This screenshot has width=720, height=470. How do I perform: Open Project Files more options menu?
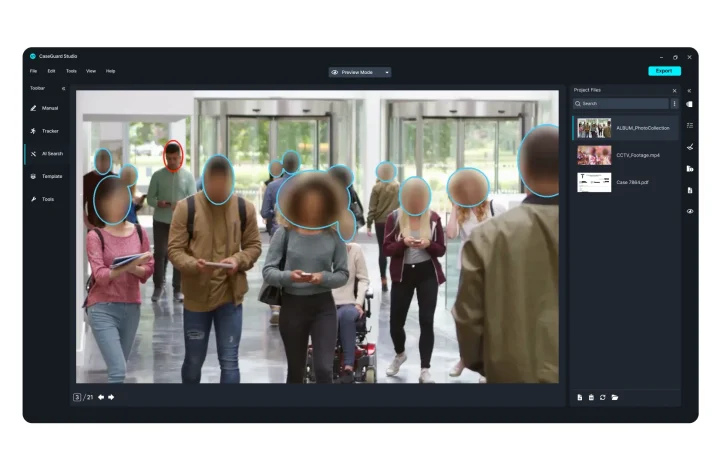pyautogui.click(x=674, y=103)
